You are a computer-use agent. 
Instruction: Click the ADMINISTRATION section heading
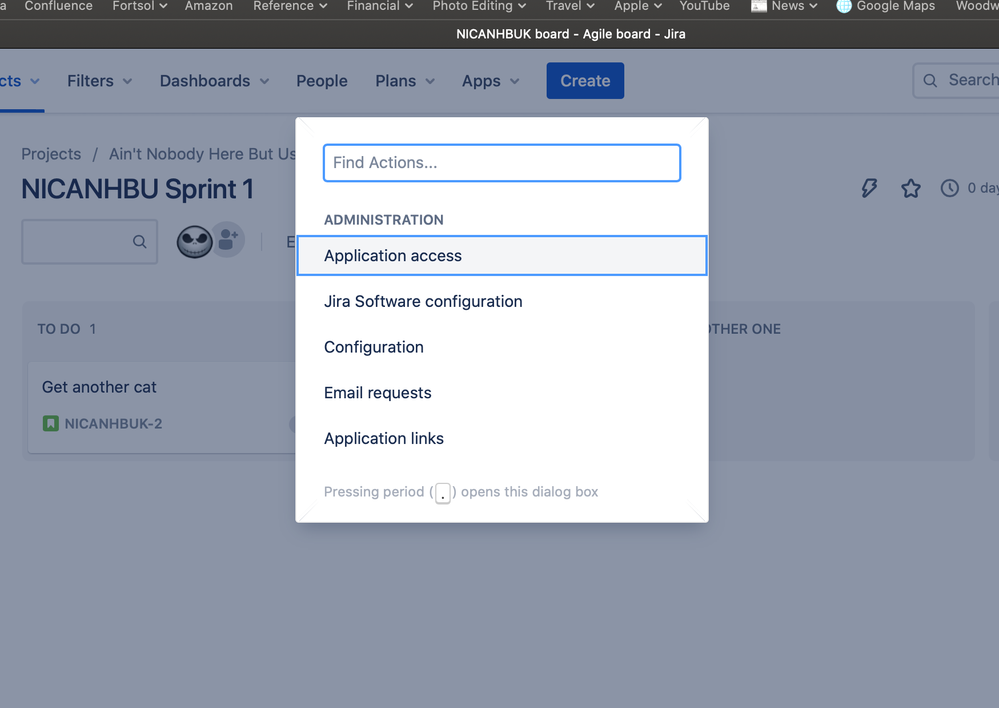coord(384,220)
